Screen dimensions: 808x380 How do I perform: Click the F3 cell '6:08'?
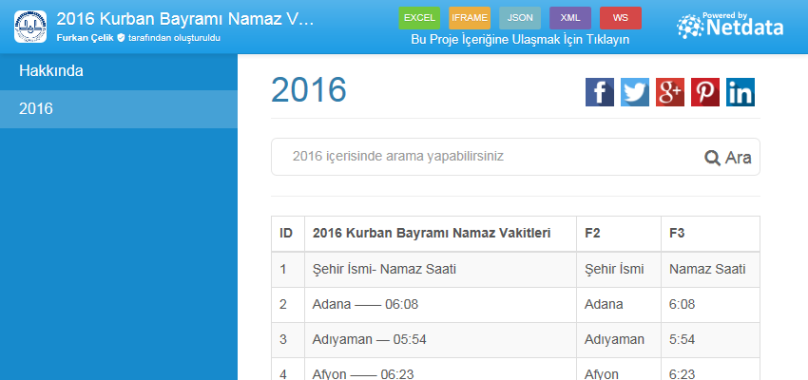point(711,305)
